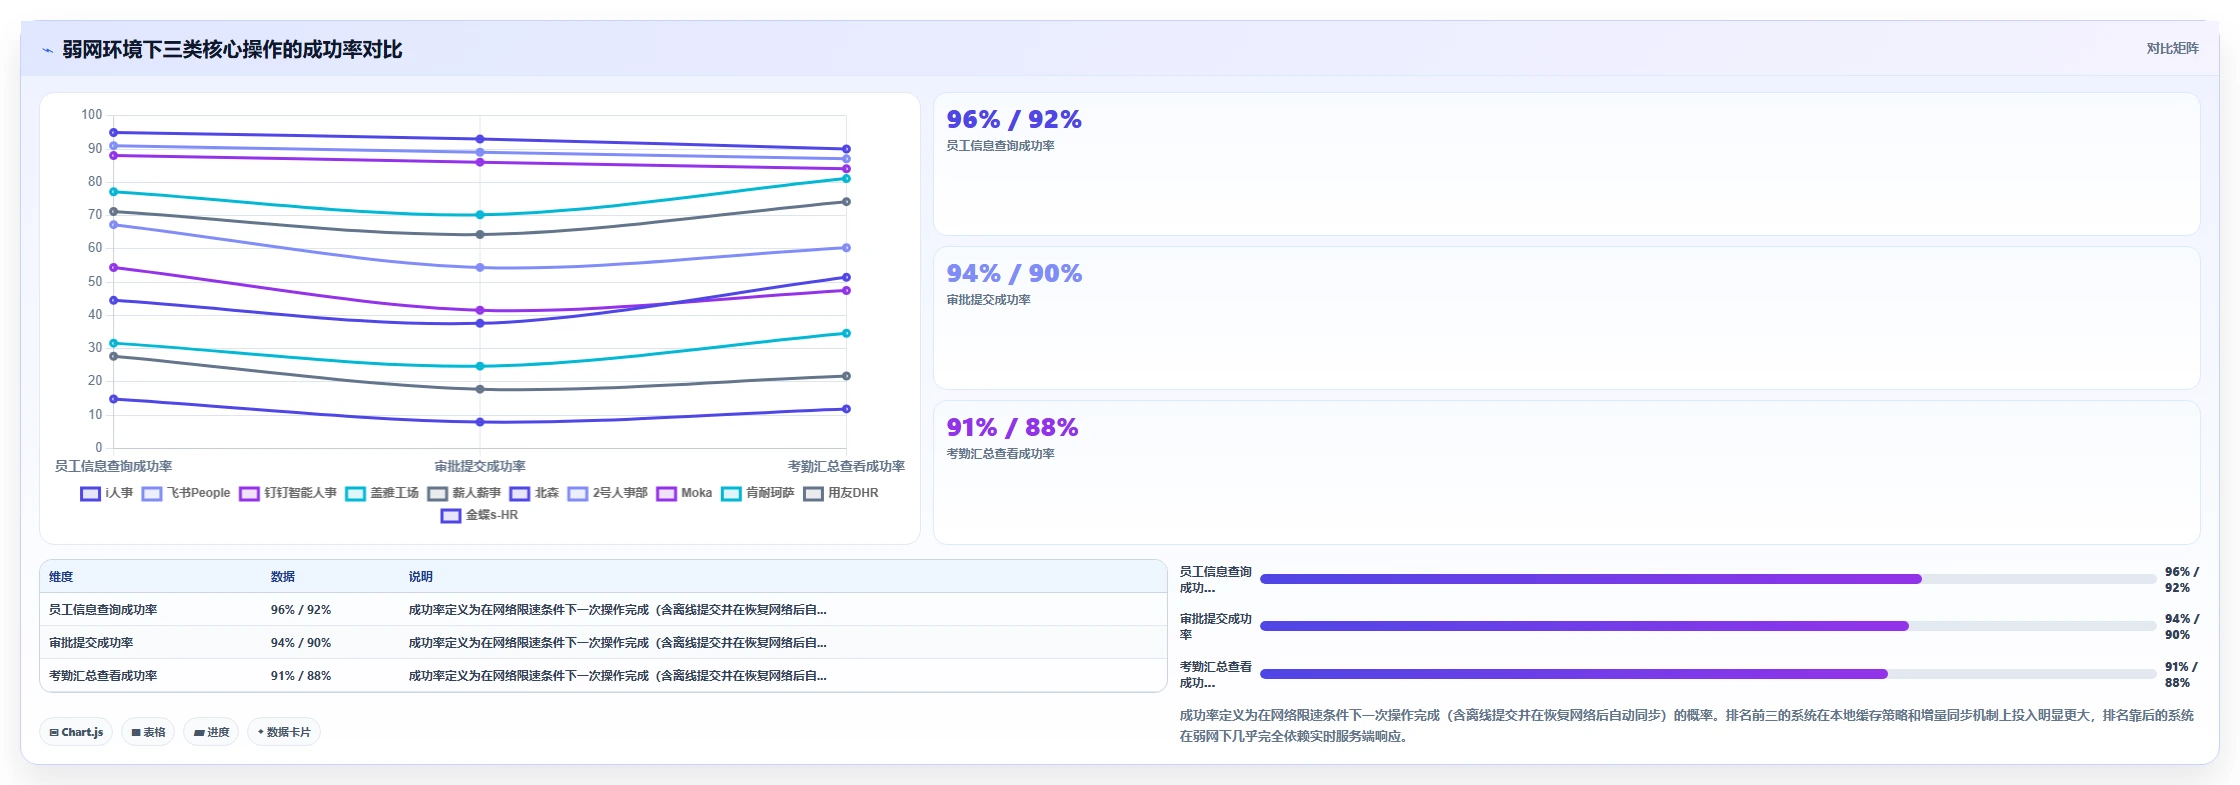The width and height of the screenshot is (2240, 785).
Task: Select the 审批提交成功率 table row
Action: (603, 643)
